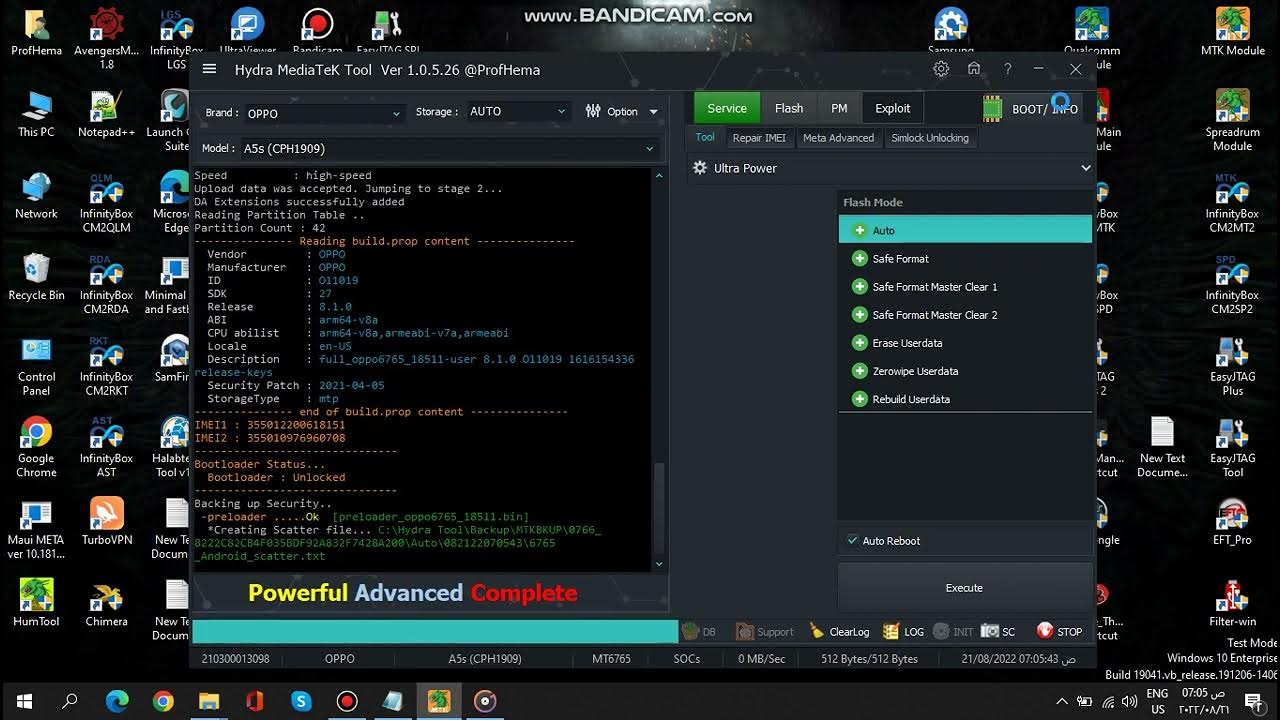Open Support in the bottom toolbar
The width and height of the screenshot is (1280, 720).
[765, 631]
